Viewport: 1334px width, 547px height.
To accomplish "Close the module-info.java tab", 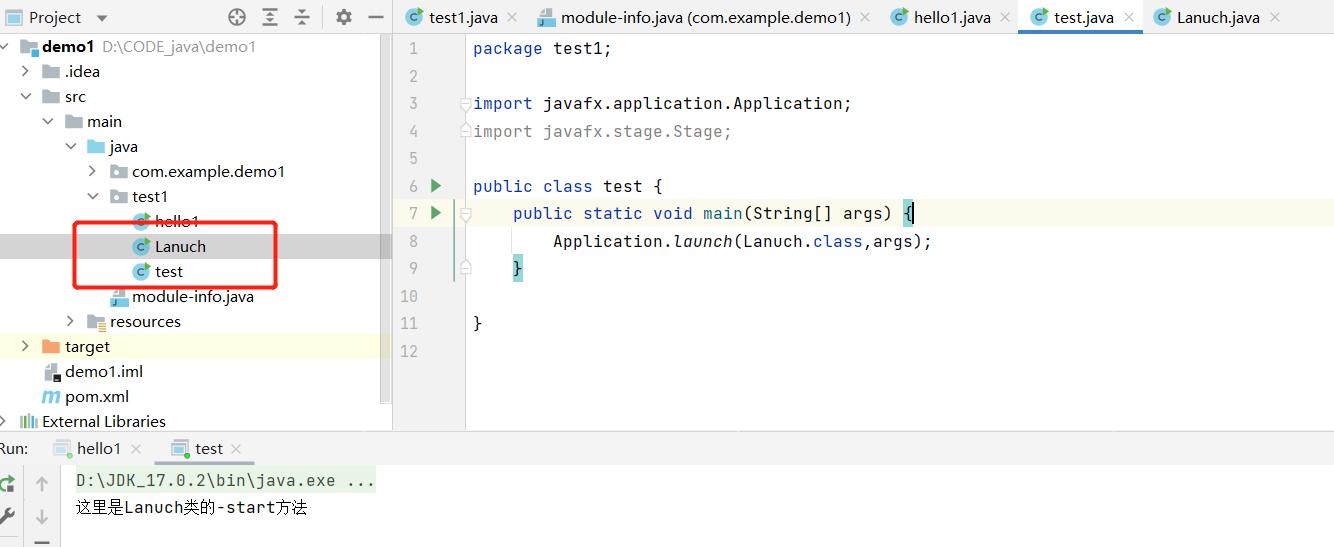I will (x=865, y=17).
